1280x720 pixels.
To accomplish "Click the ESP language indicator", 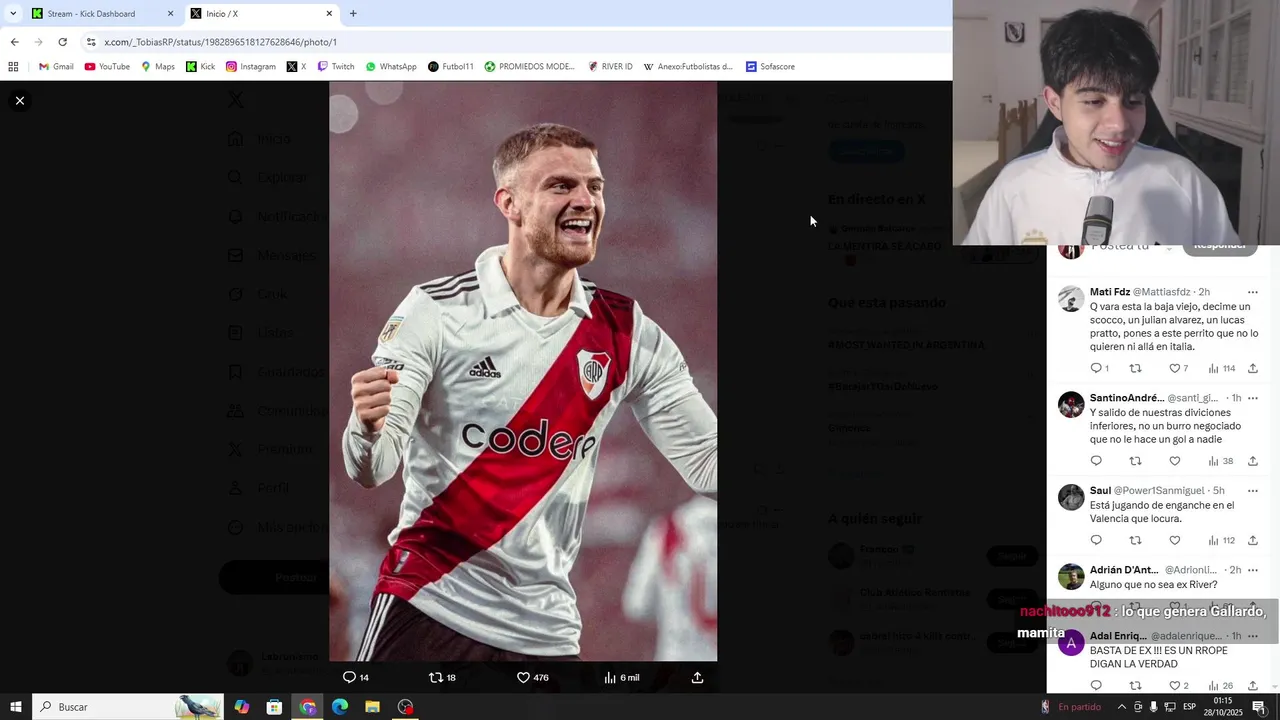I will point(1189,707).
